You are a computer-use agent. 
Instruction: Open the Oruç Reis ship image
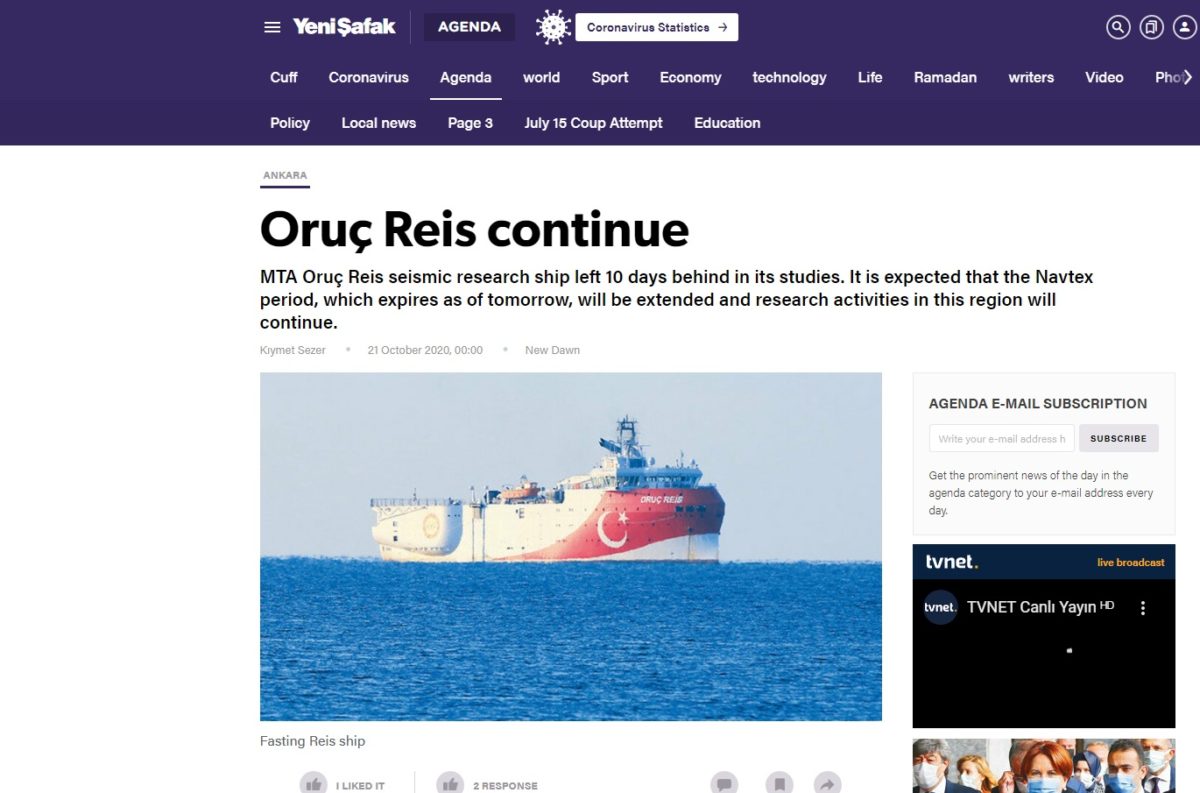coord(571,547)
